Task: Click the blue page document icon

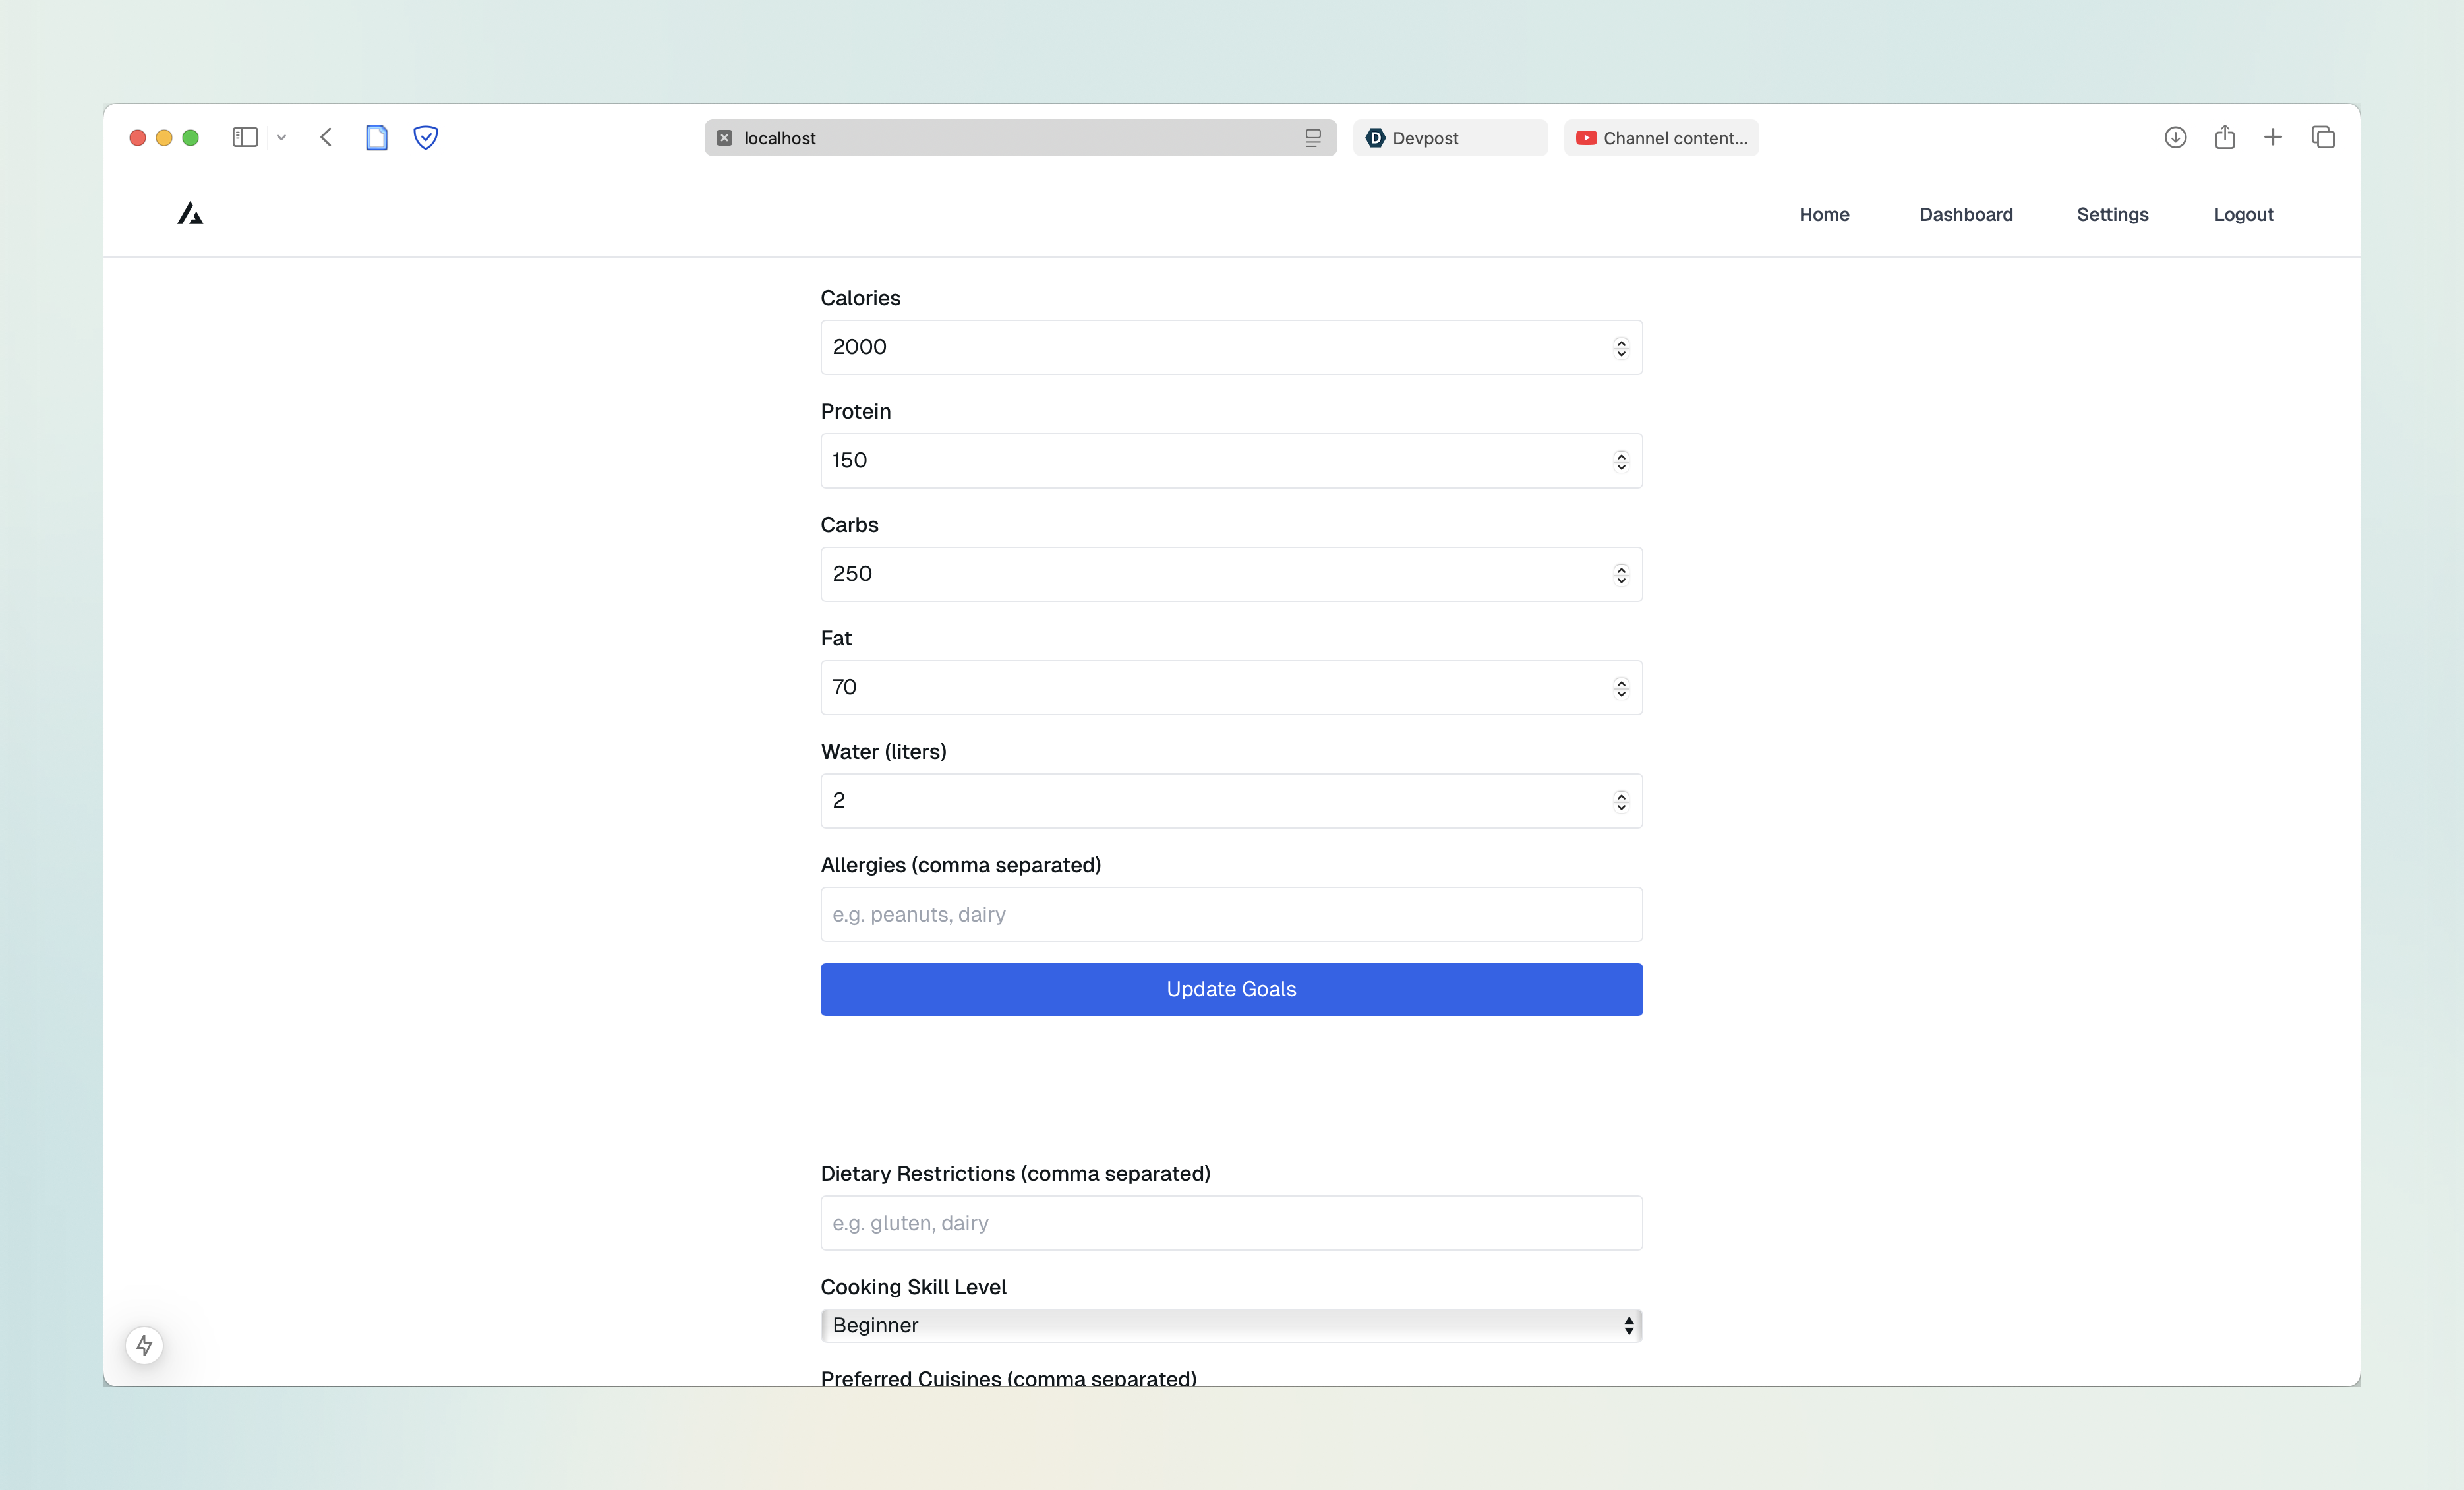Action: (x=376, y=137)
